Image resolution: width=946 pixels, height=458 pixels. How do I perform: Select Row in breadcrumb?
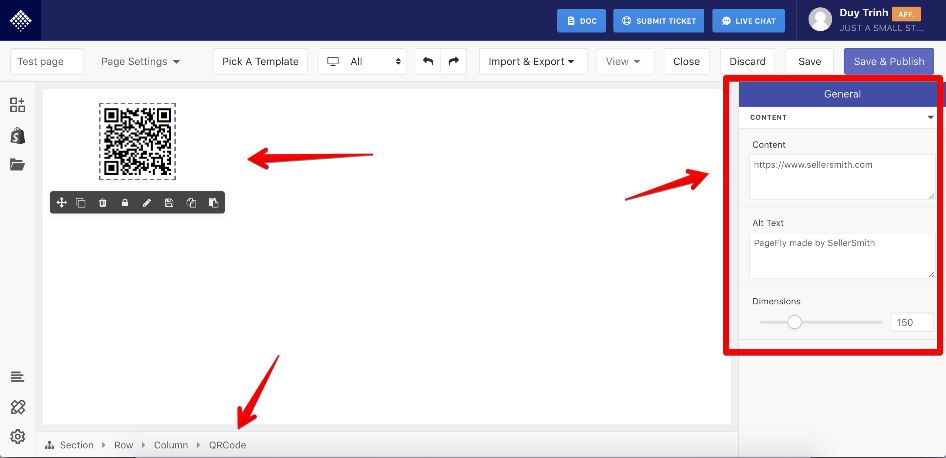pyautogui.click(x=124, y=445)
